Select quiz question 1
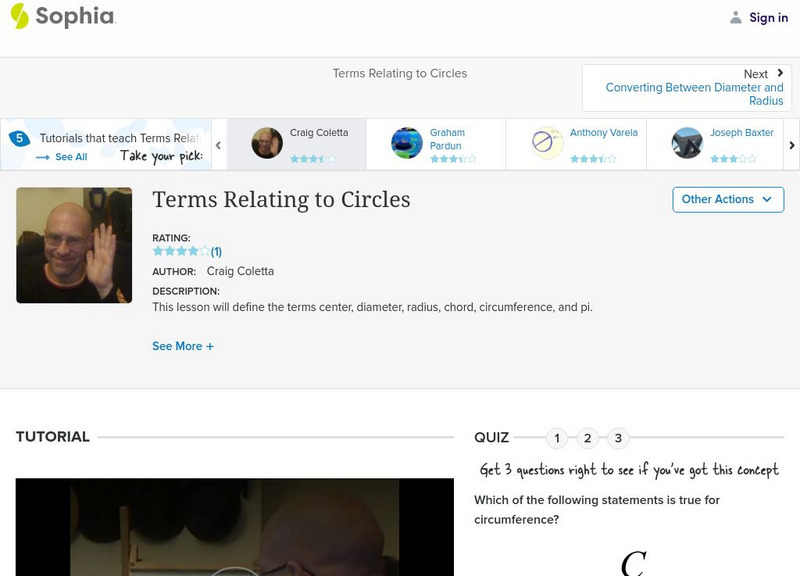The width and height of the screenshot is (800, 576). click(557, 438)
